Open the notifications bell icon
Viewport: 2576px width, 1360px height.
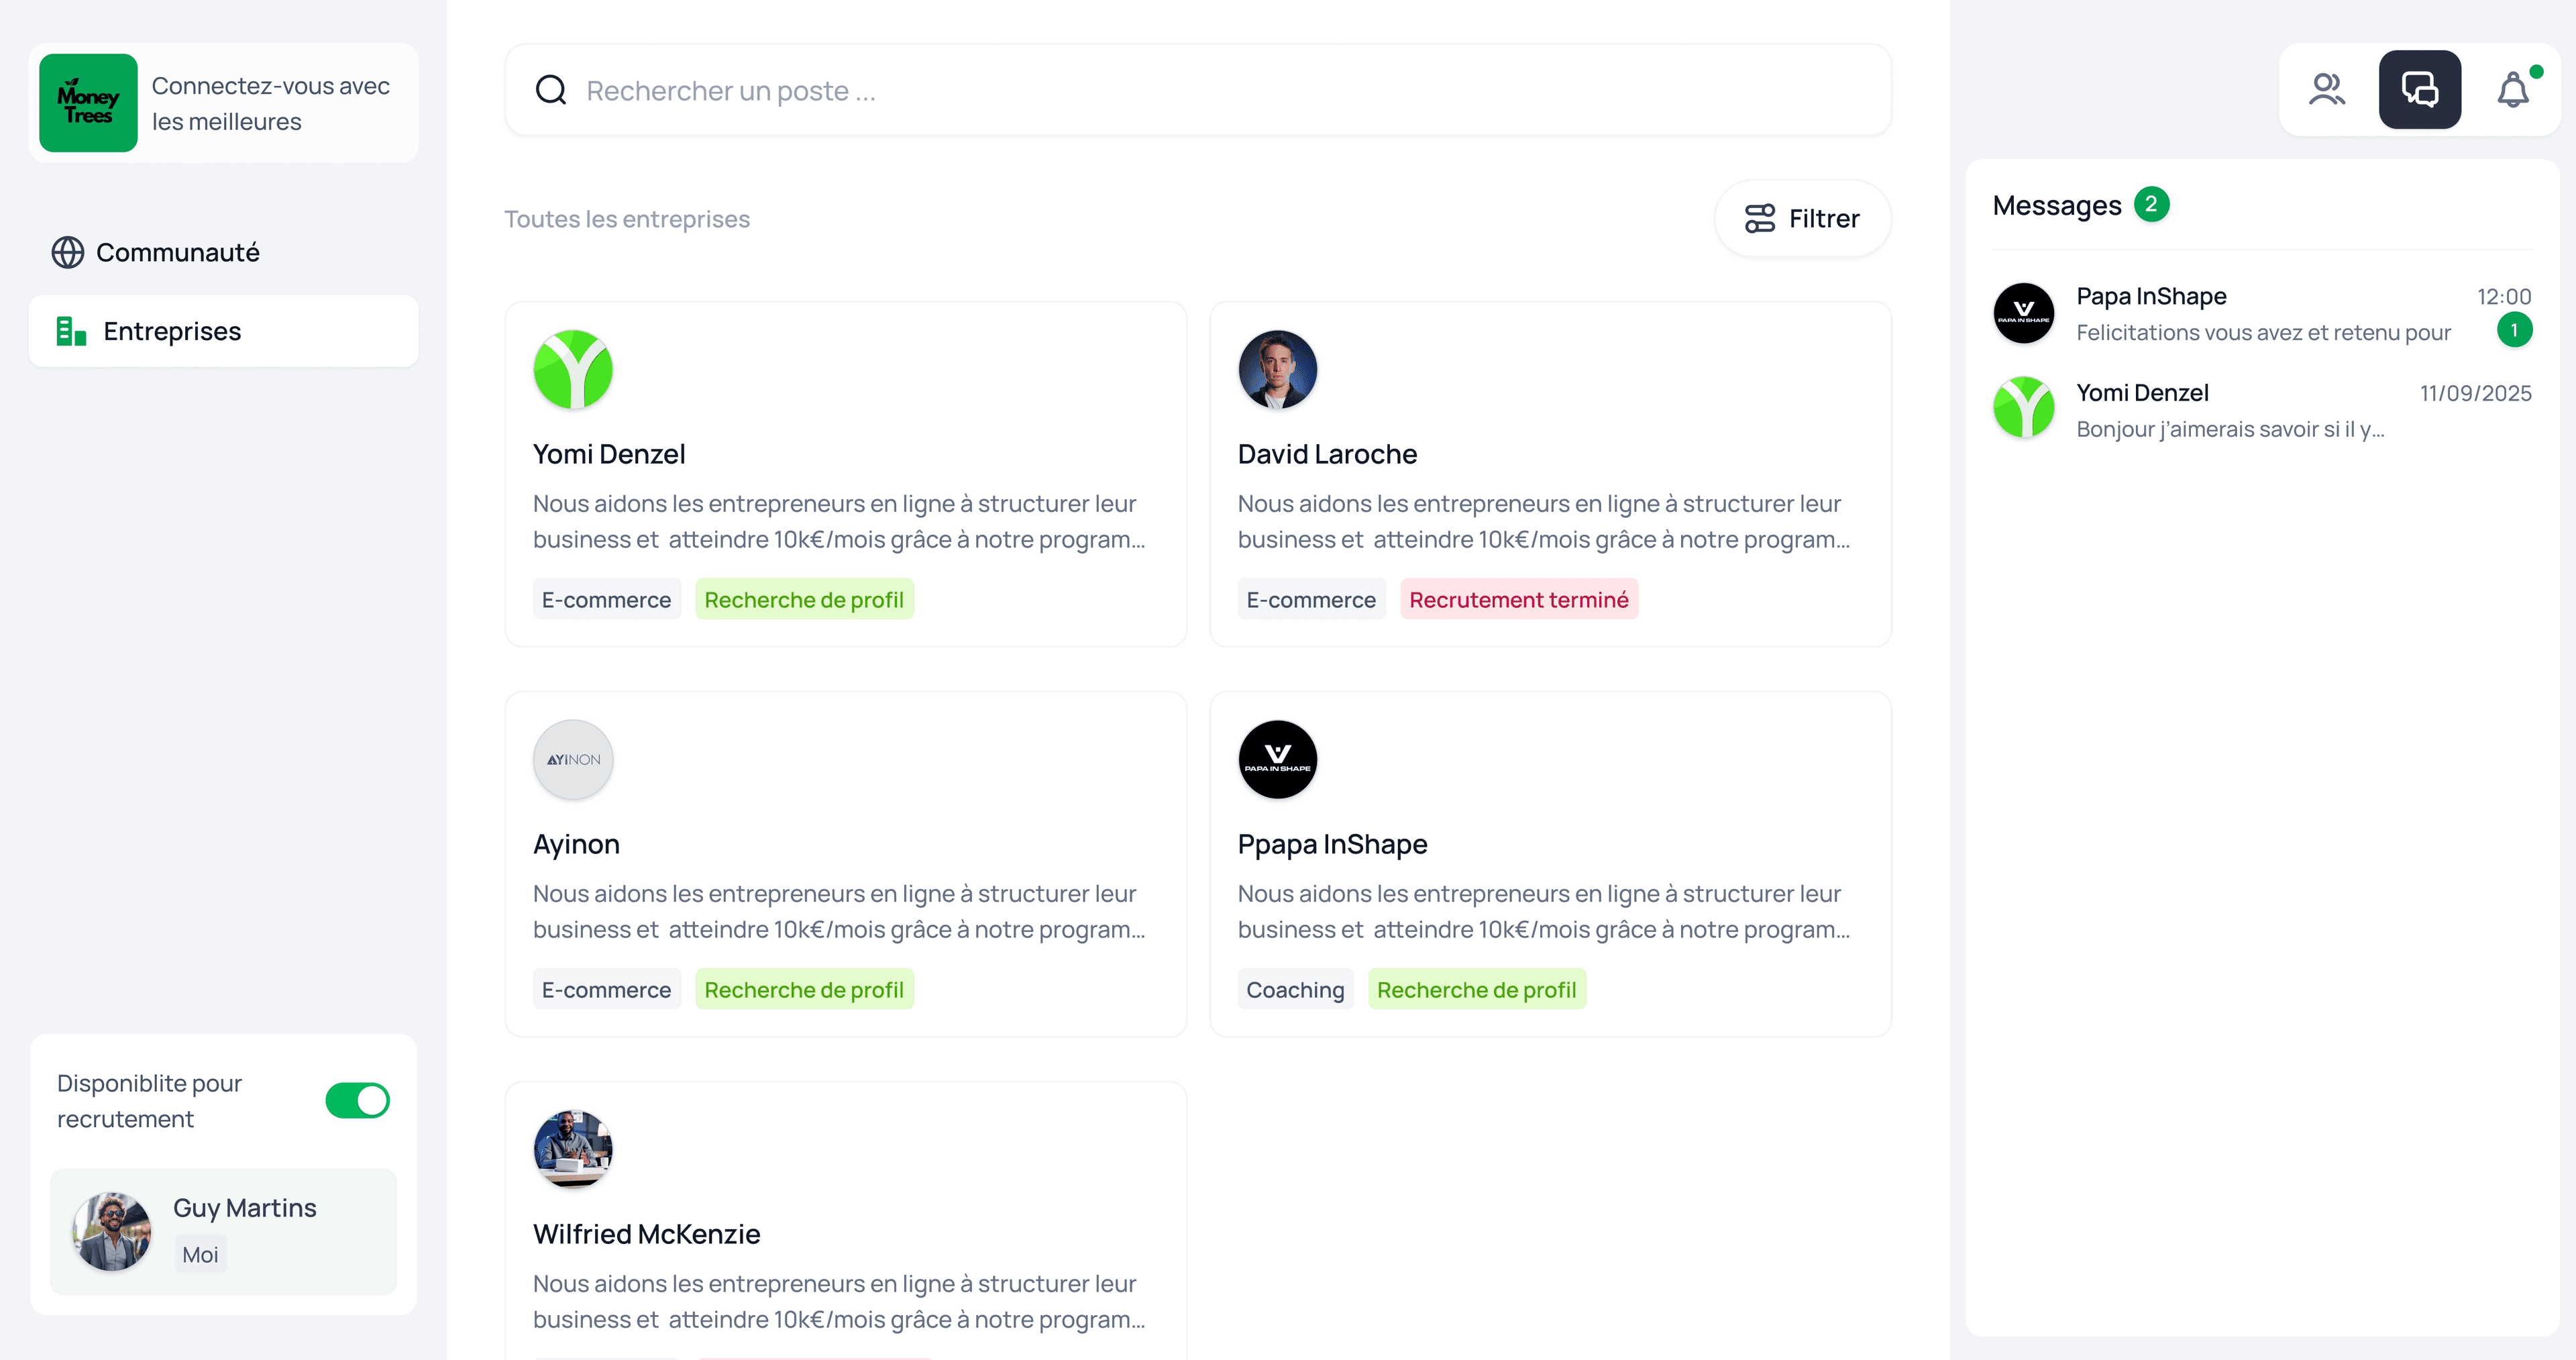click(2513, 90)
